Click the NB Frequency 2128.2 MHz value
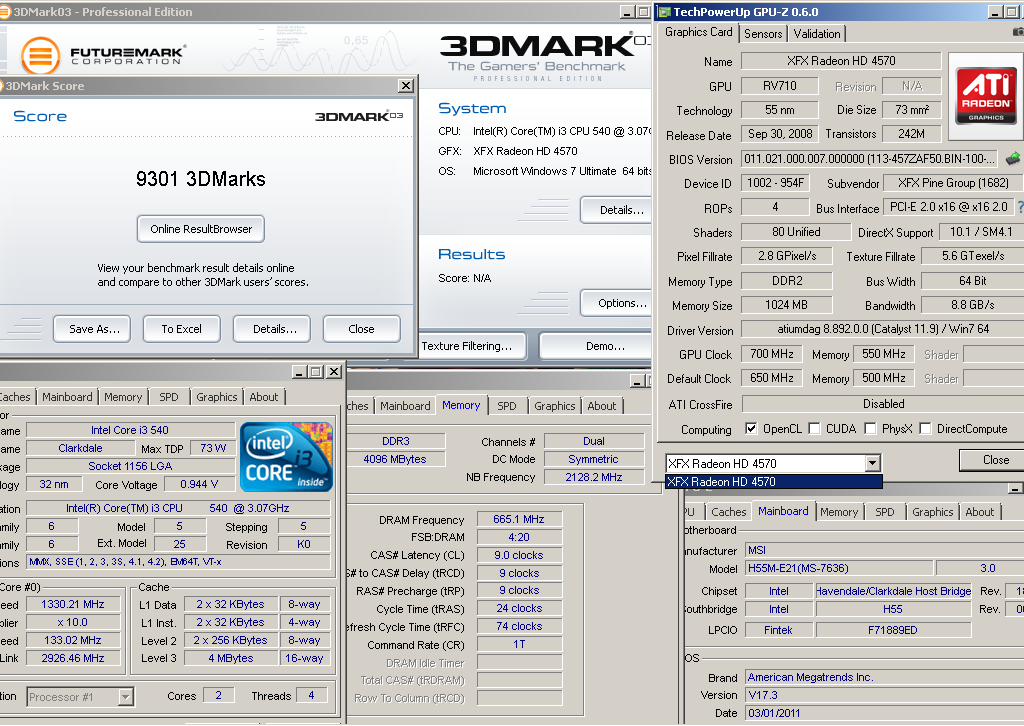The height and width of the screenshot is (726, 1024). pos(594,477)
